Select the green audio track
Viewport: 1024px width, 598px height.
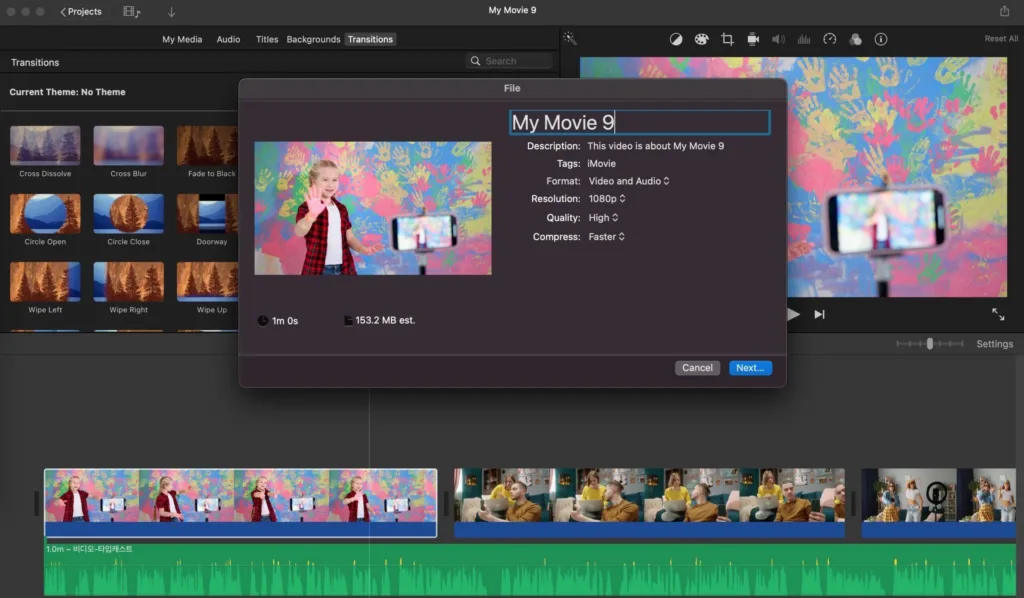(530, 569)
